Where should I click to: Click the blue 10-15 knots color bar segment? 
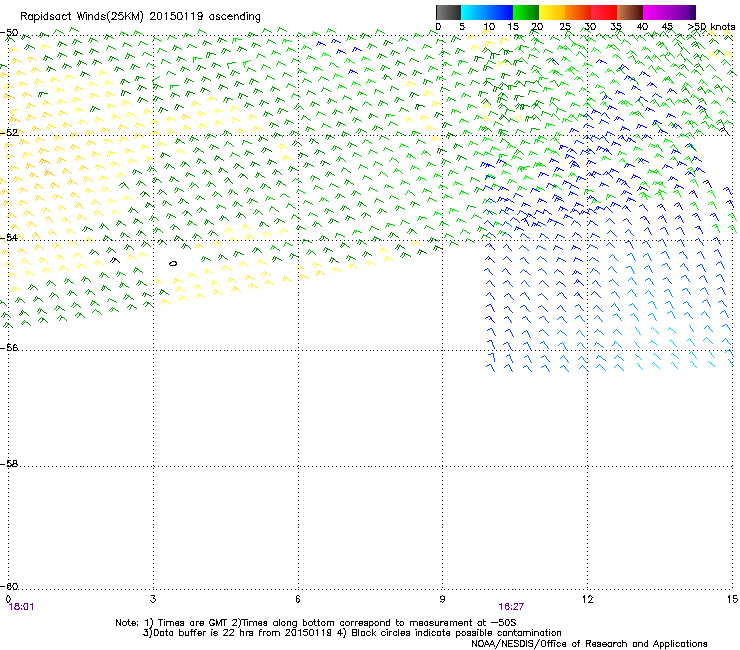pyautogui.click(x=500, y=12)
